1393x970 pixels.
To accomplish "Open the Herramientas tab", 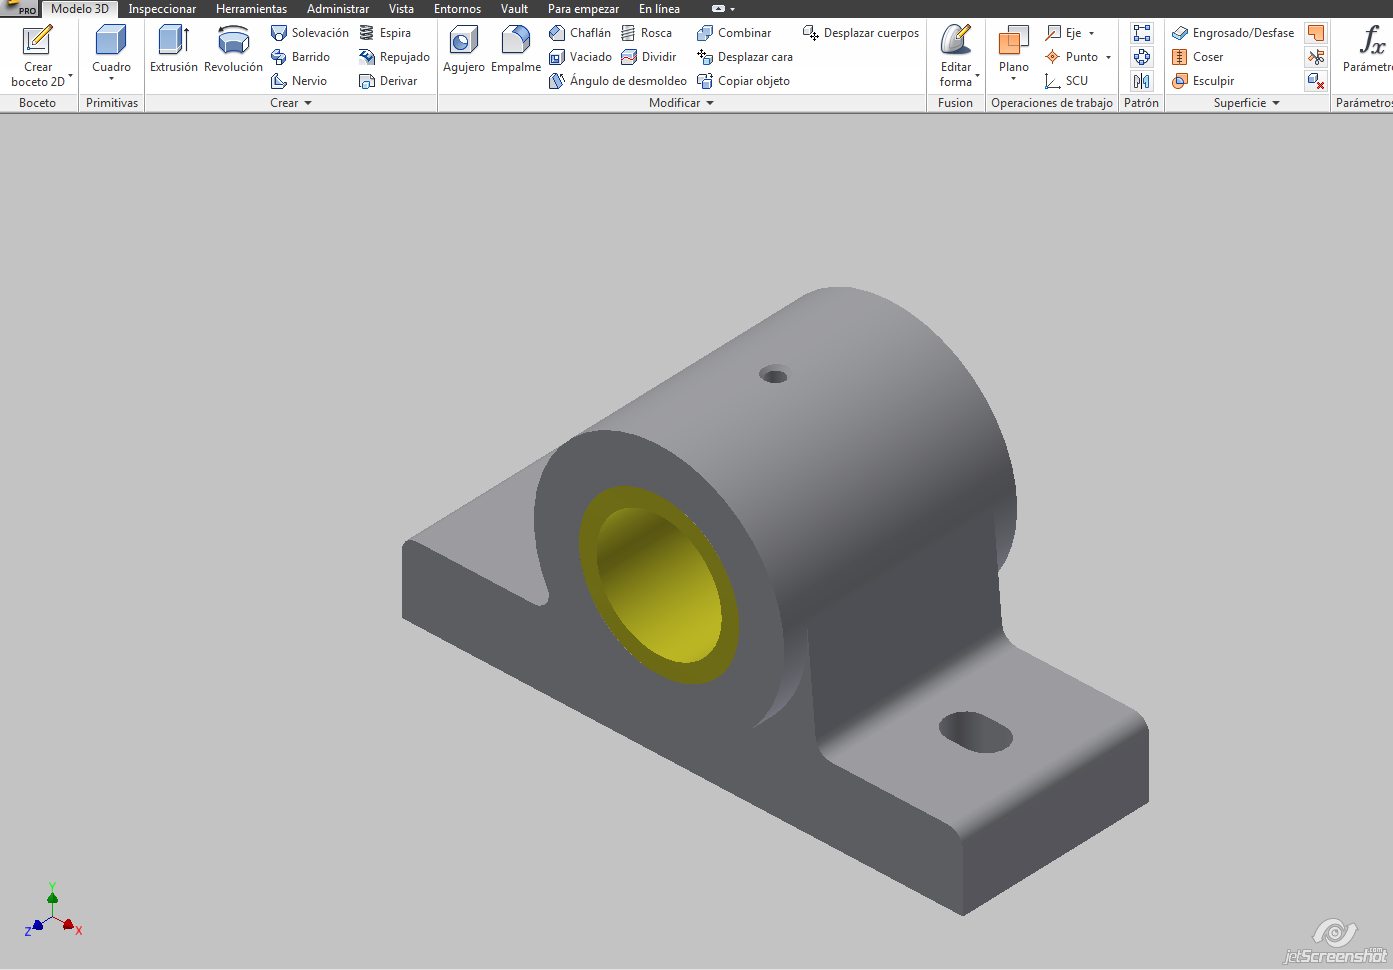I will [251, 9].
